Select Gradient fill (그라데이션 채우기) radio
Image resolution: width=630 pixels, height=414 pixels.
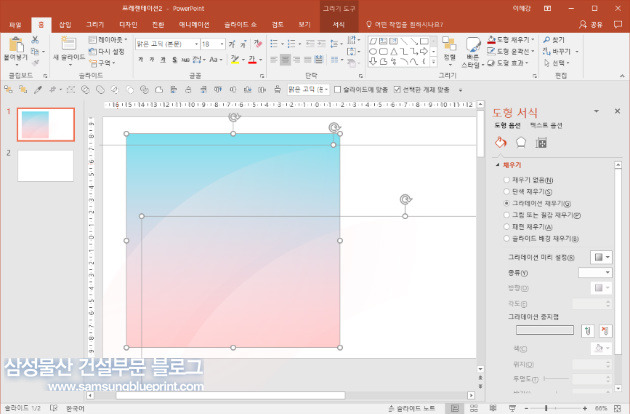click(506, 203)
